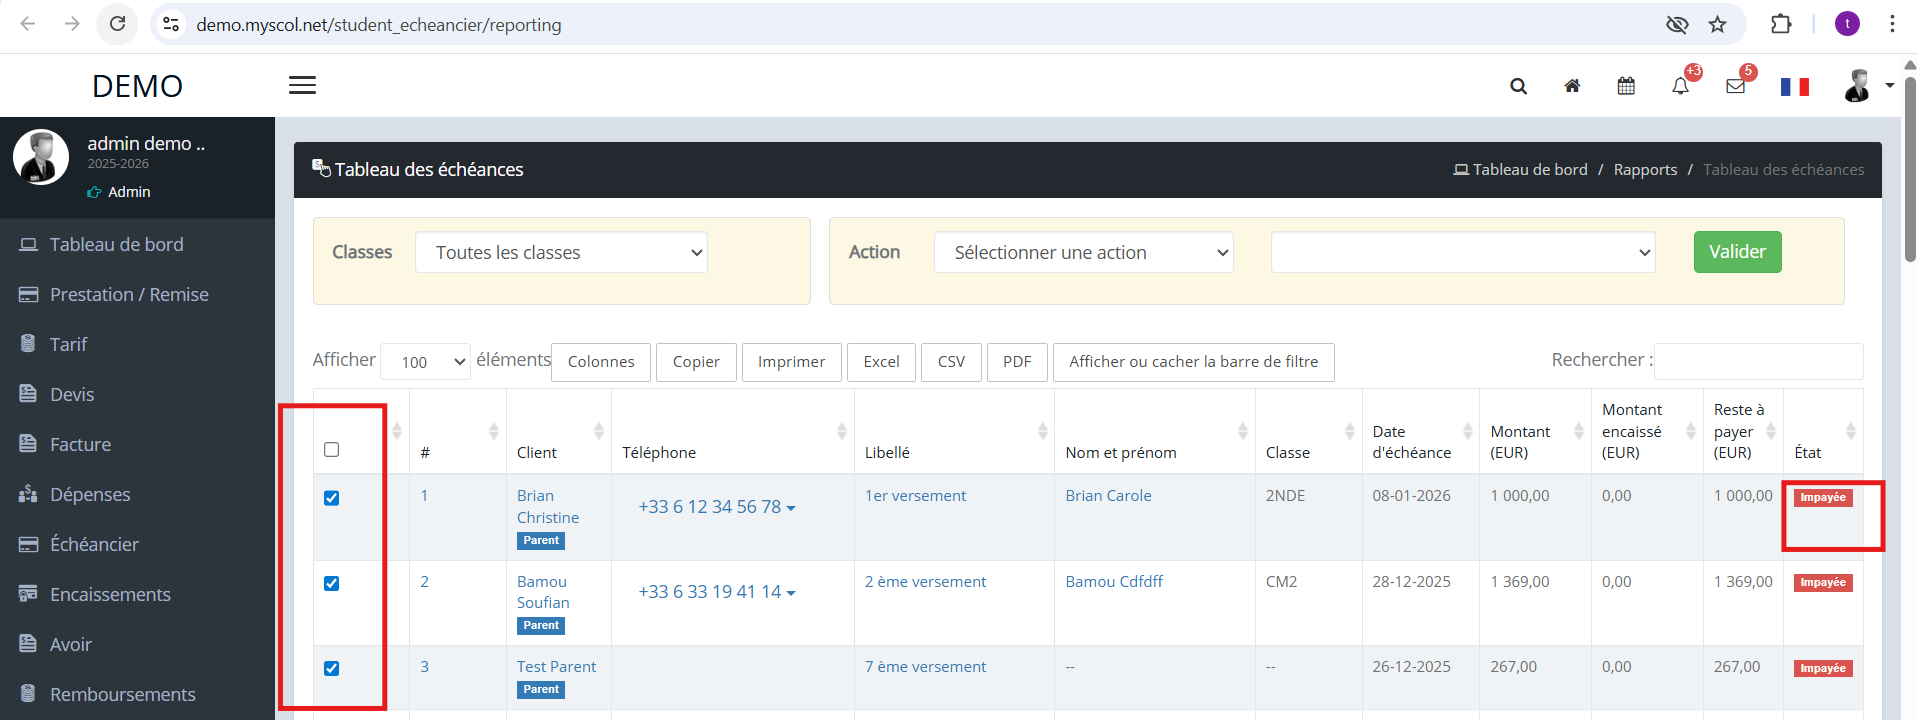Image resolution: width=1918 pixels, height=720 pixels.
Task: Check the select-all checkbox in table header
Action: (x=332, y=450)
